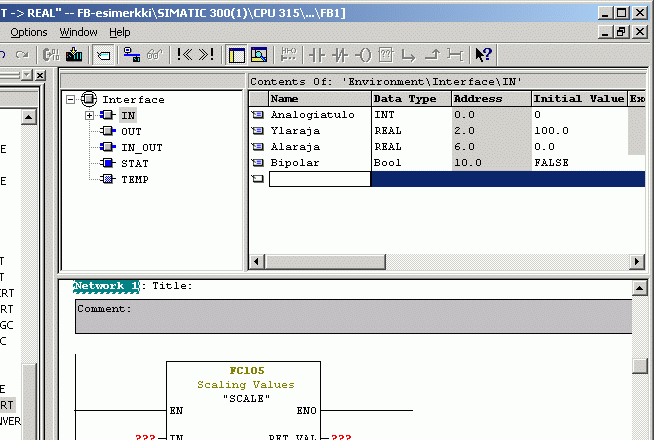
Task: Click the Name column header
Action: tap(320, 99)
